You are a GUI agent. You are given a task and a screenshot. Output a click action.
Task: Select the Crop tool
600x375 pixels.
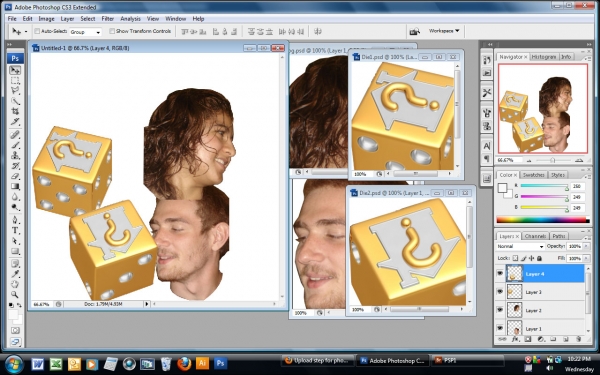click(15, 111)
